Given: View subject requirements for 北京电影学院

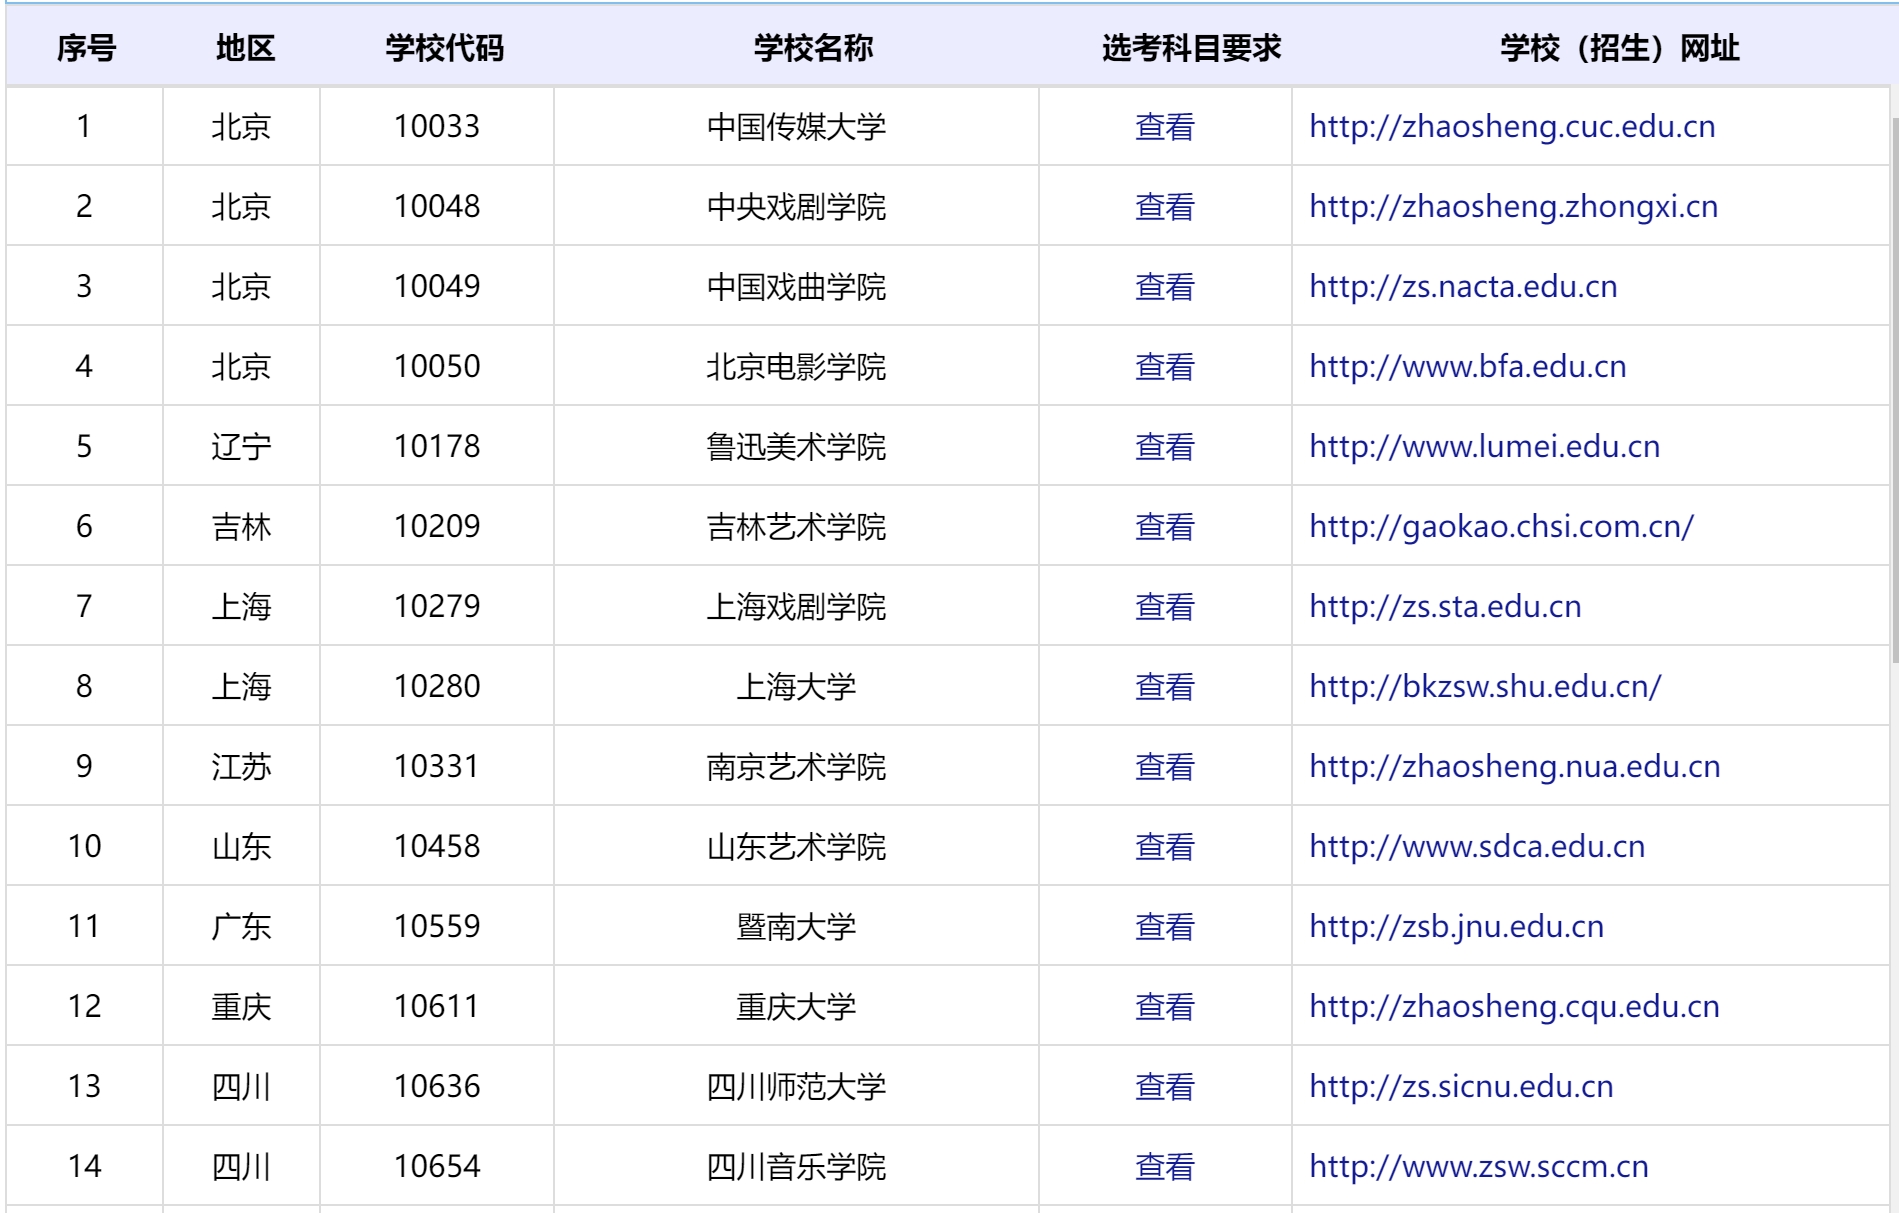Looking at the screenshot, I should pyautogui.click(x=1164, y=367).
